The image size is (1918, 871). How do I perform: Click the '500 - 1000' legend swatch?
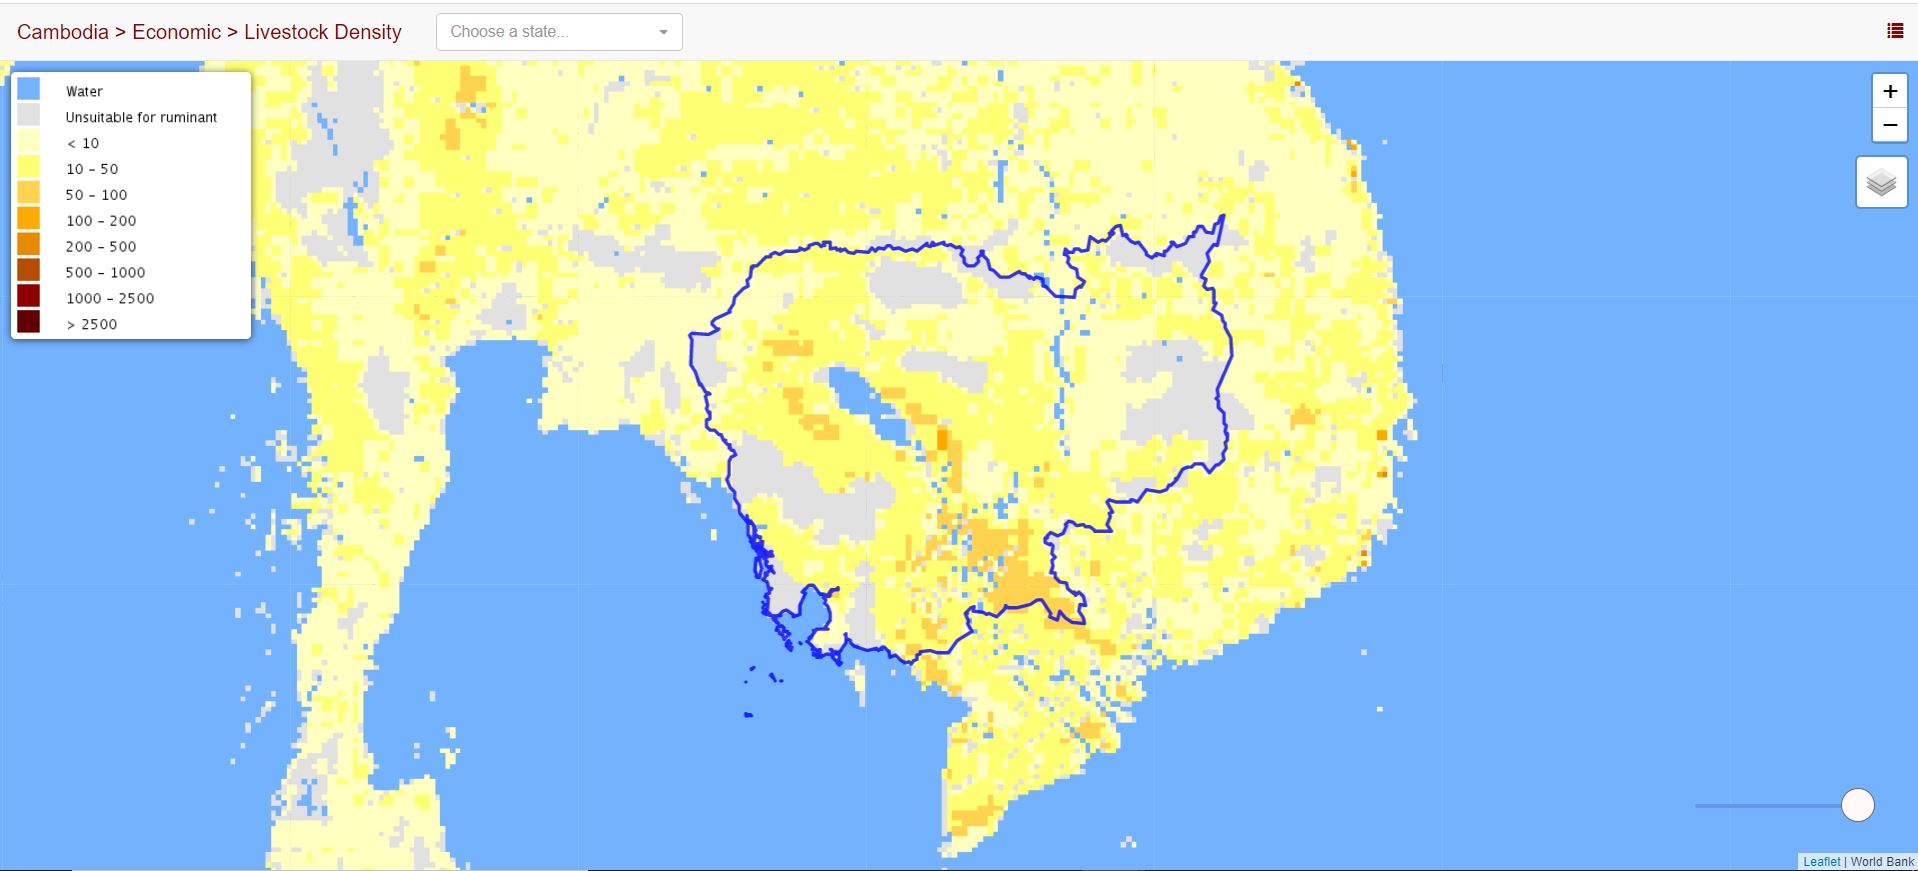click(x=28, y=271)
